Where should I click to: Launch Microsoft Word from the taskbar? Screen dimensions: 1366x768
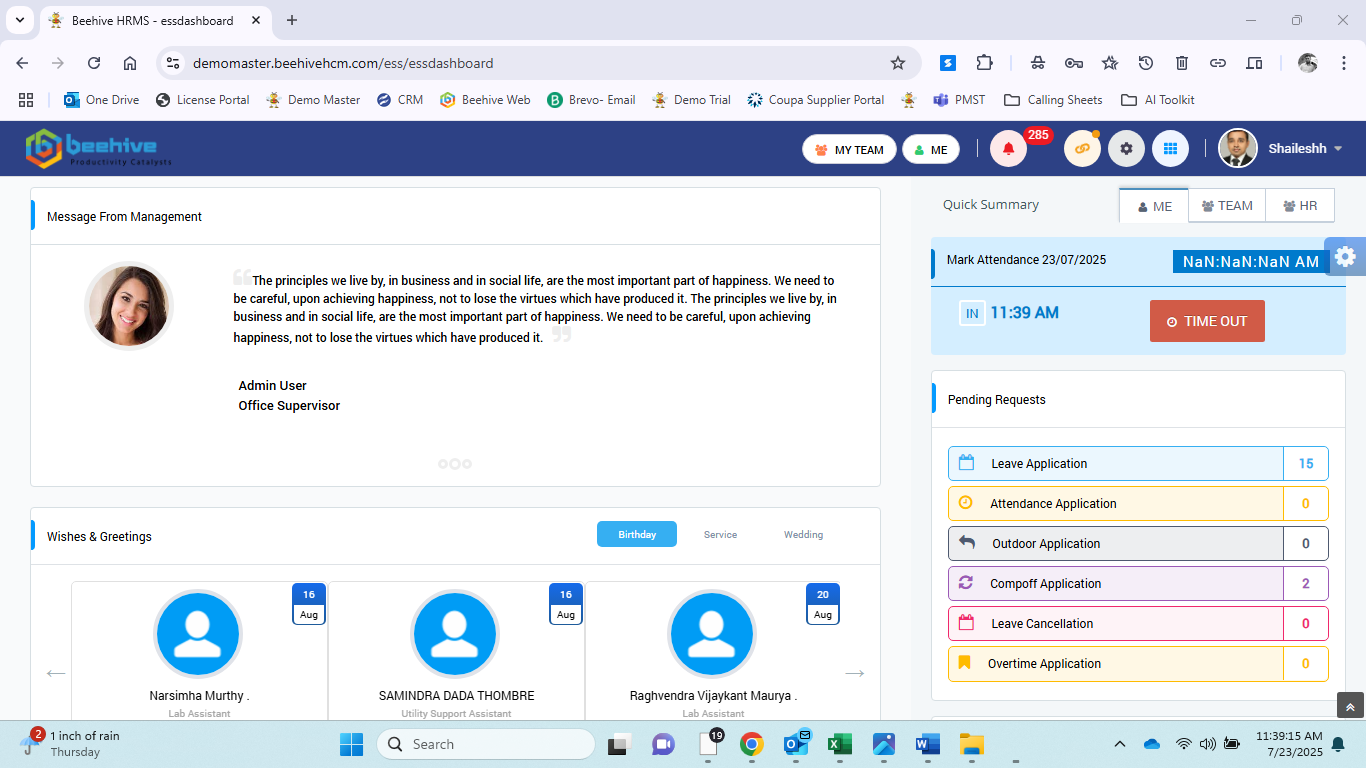click(927, 744)
